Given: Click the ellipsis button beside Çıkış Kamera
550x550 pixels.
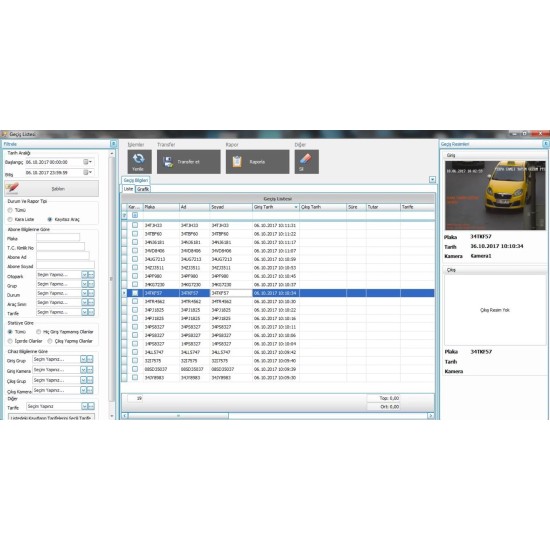Looking at the screenshot, I should click(x=90, y=390).
